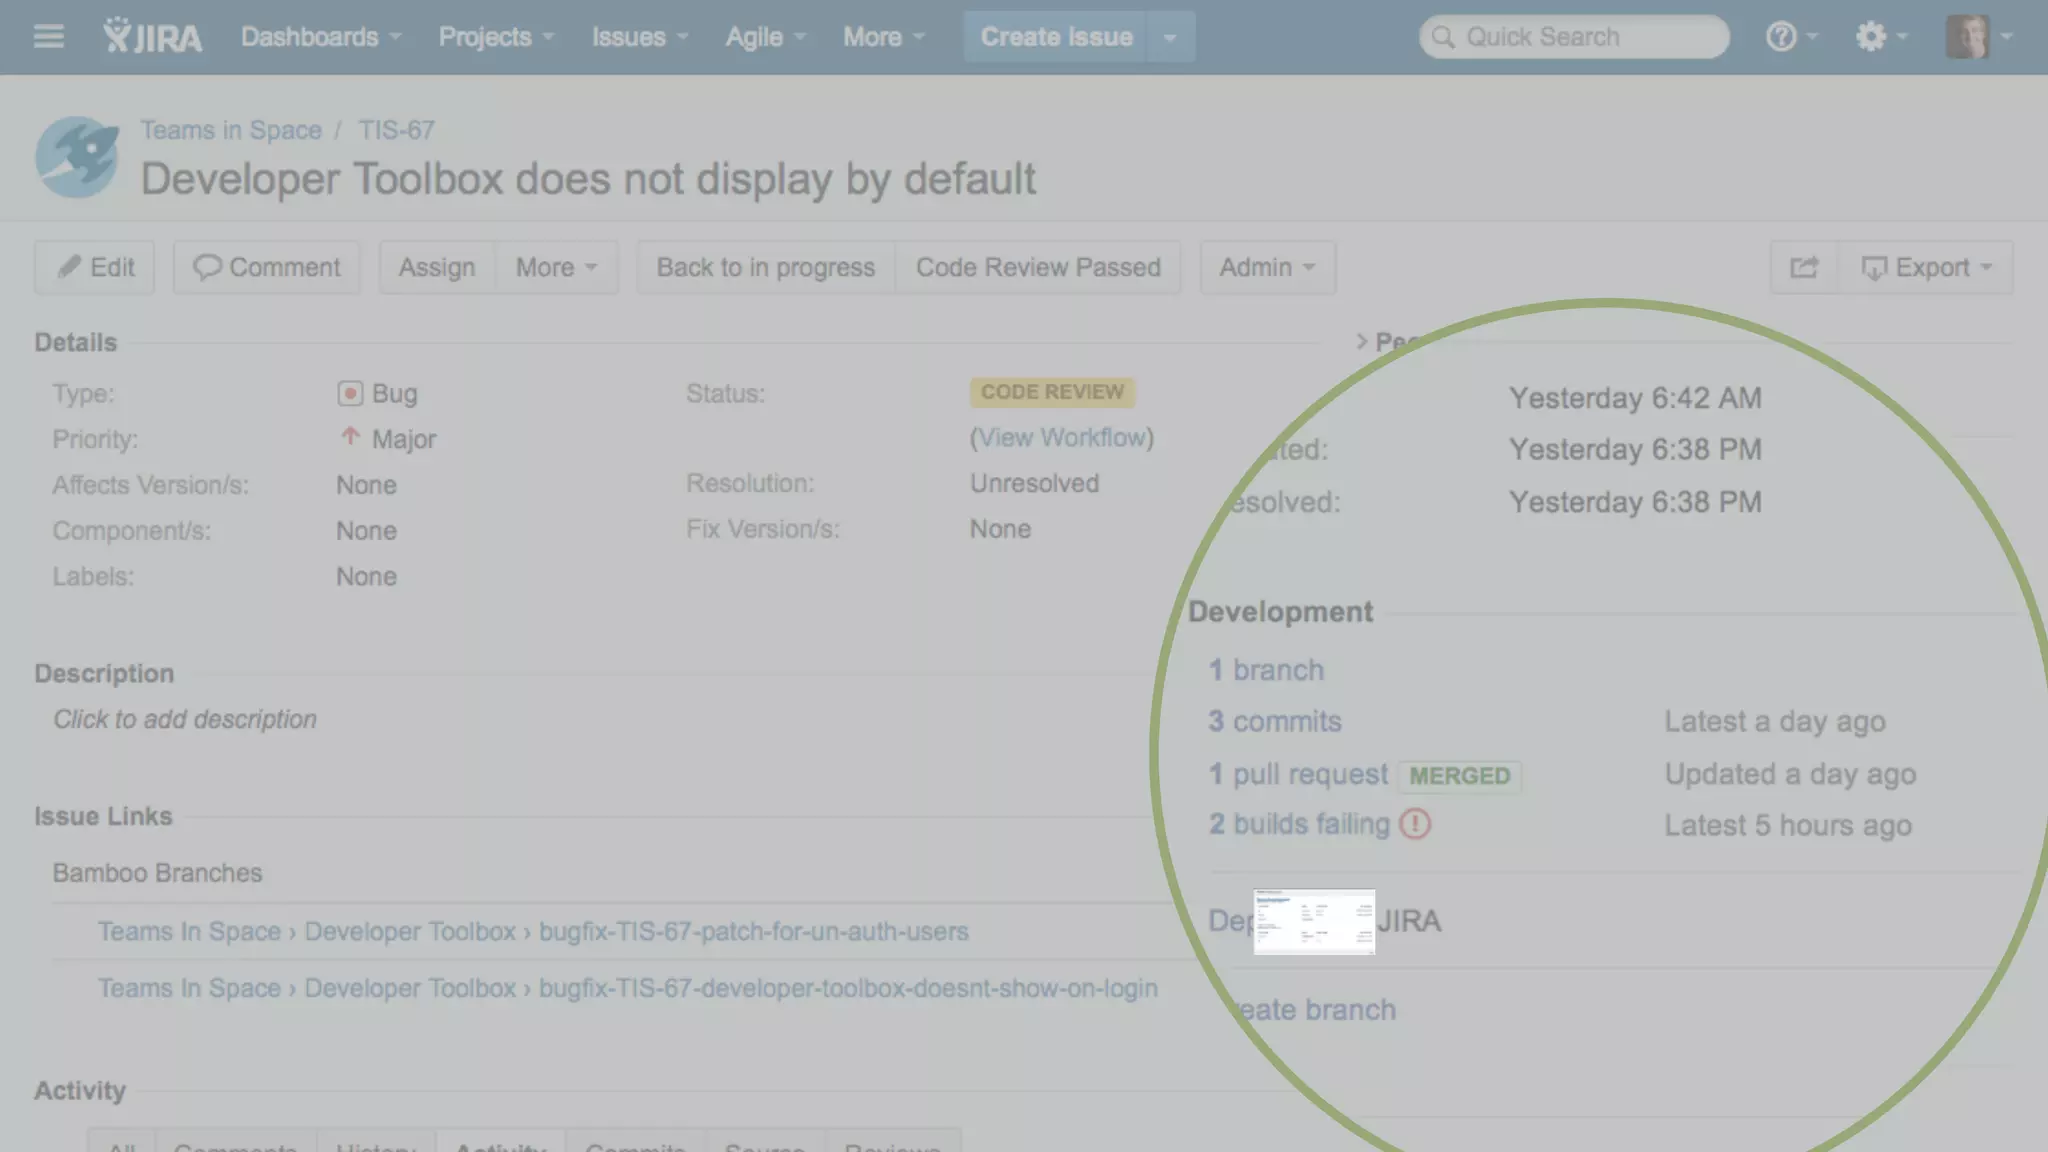
Task: Open the 3 commits link
Action: click(x=1275, y=722)
